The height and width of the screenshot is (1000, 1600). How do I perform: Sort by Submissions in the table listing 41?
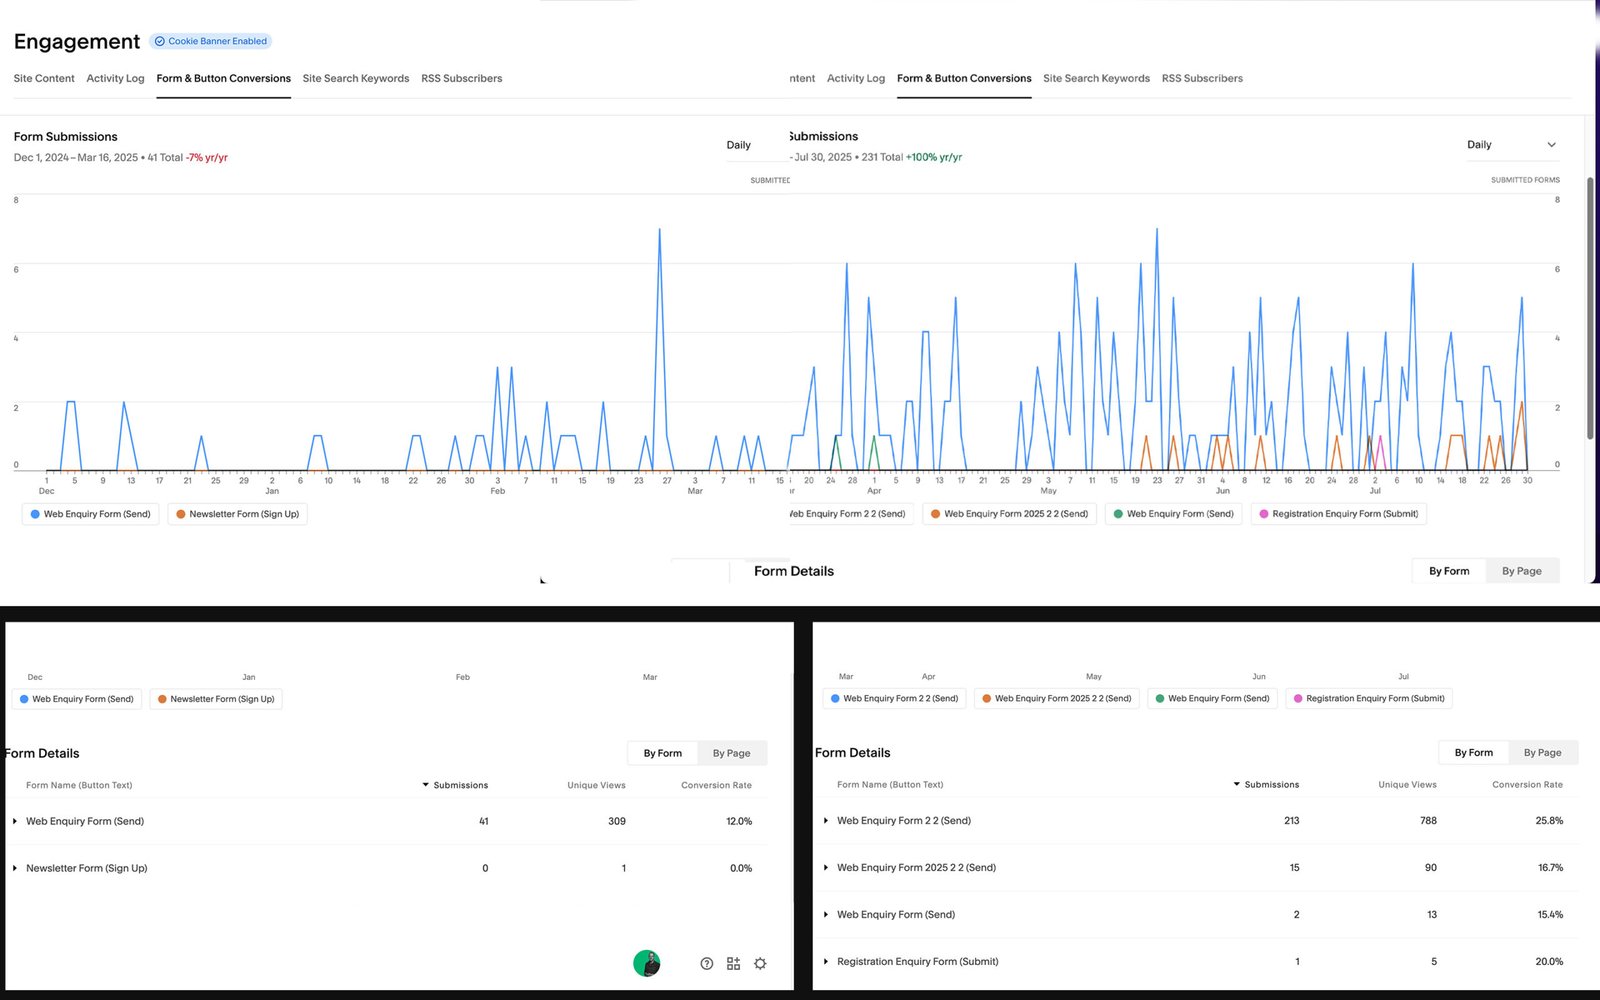click(x=455, y=785)
